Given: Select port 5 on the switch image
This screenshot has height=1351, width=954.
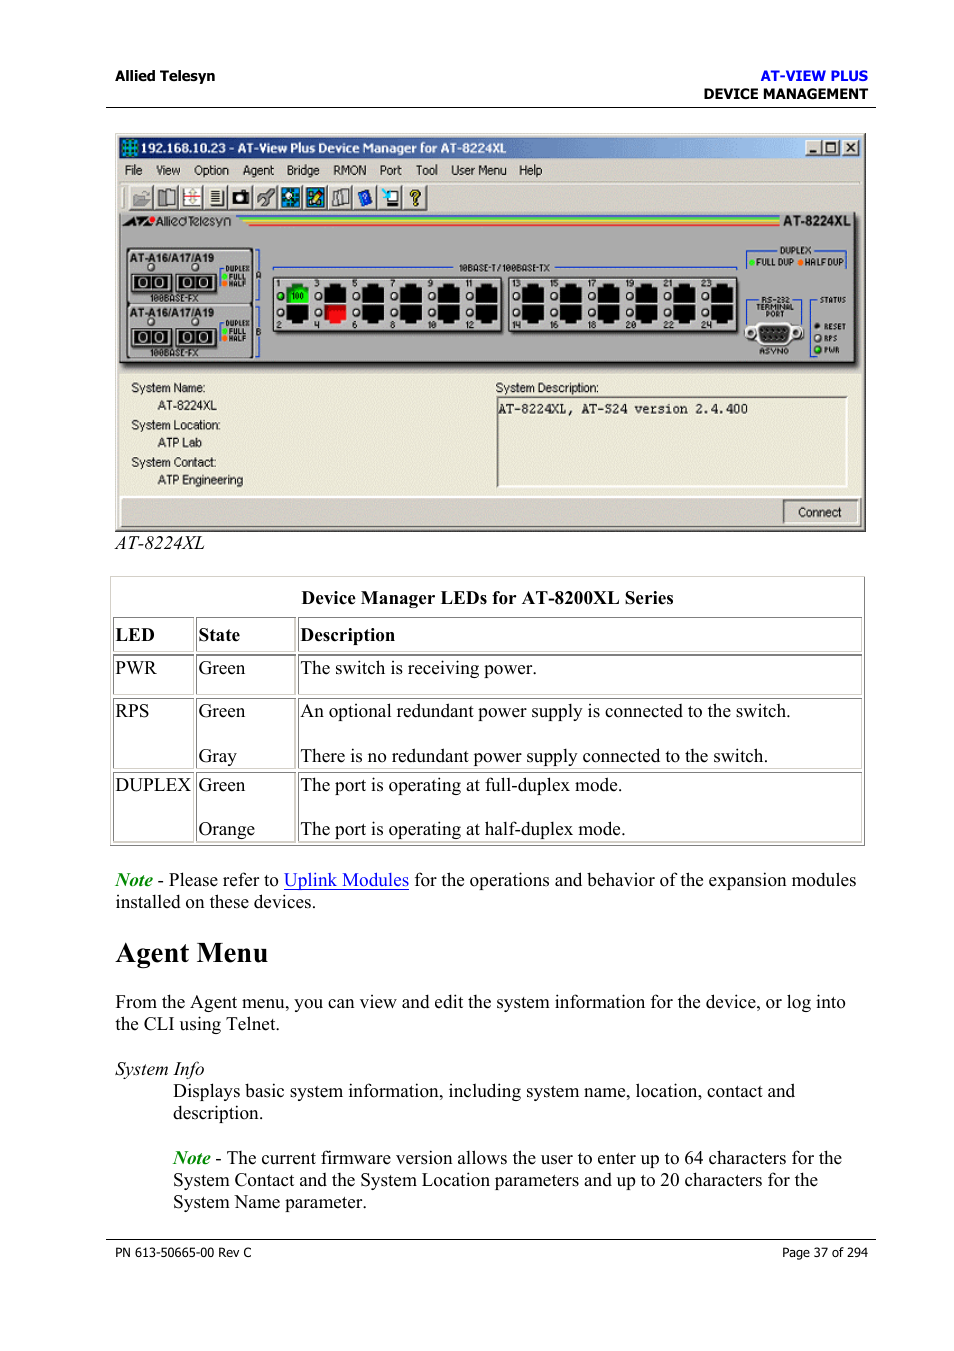Looking at the screenshot, I should tap(373, 295).
